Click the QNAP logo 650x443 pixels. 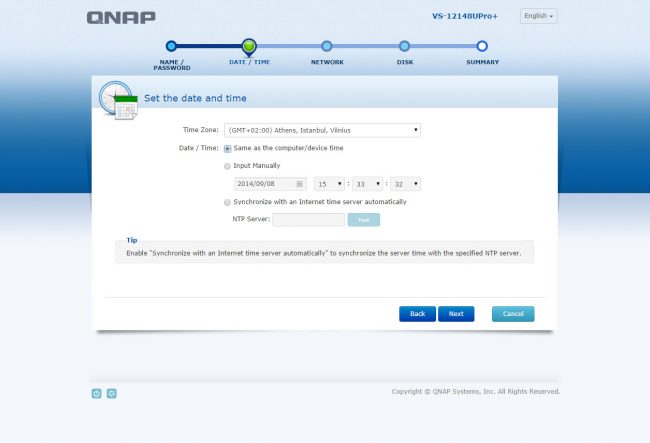121,17
